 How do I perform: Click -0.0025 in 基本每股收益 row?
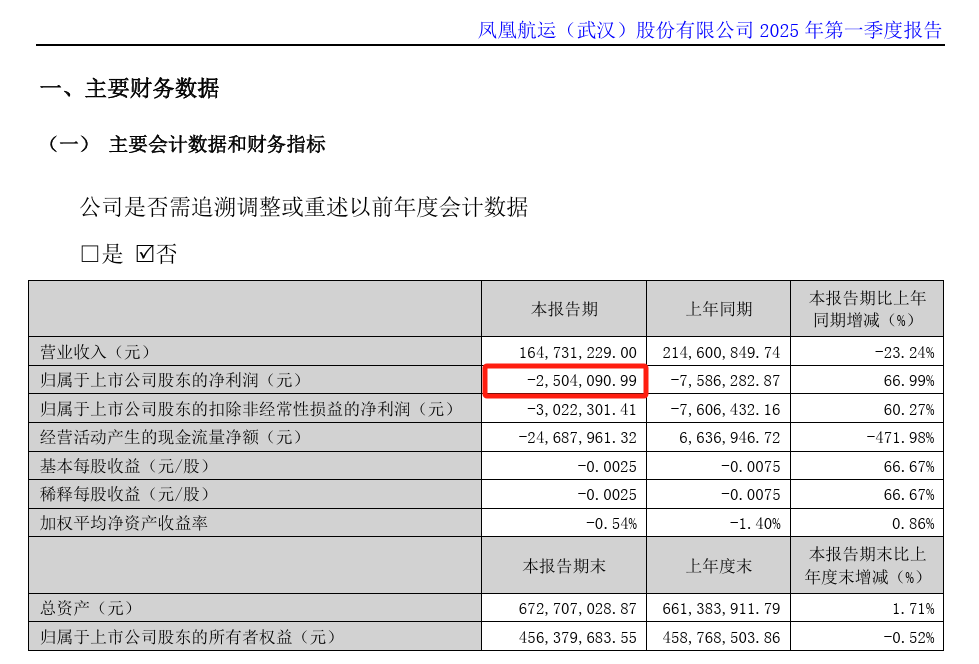[x=607, y=467]
